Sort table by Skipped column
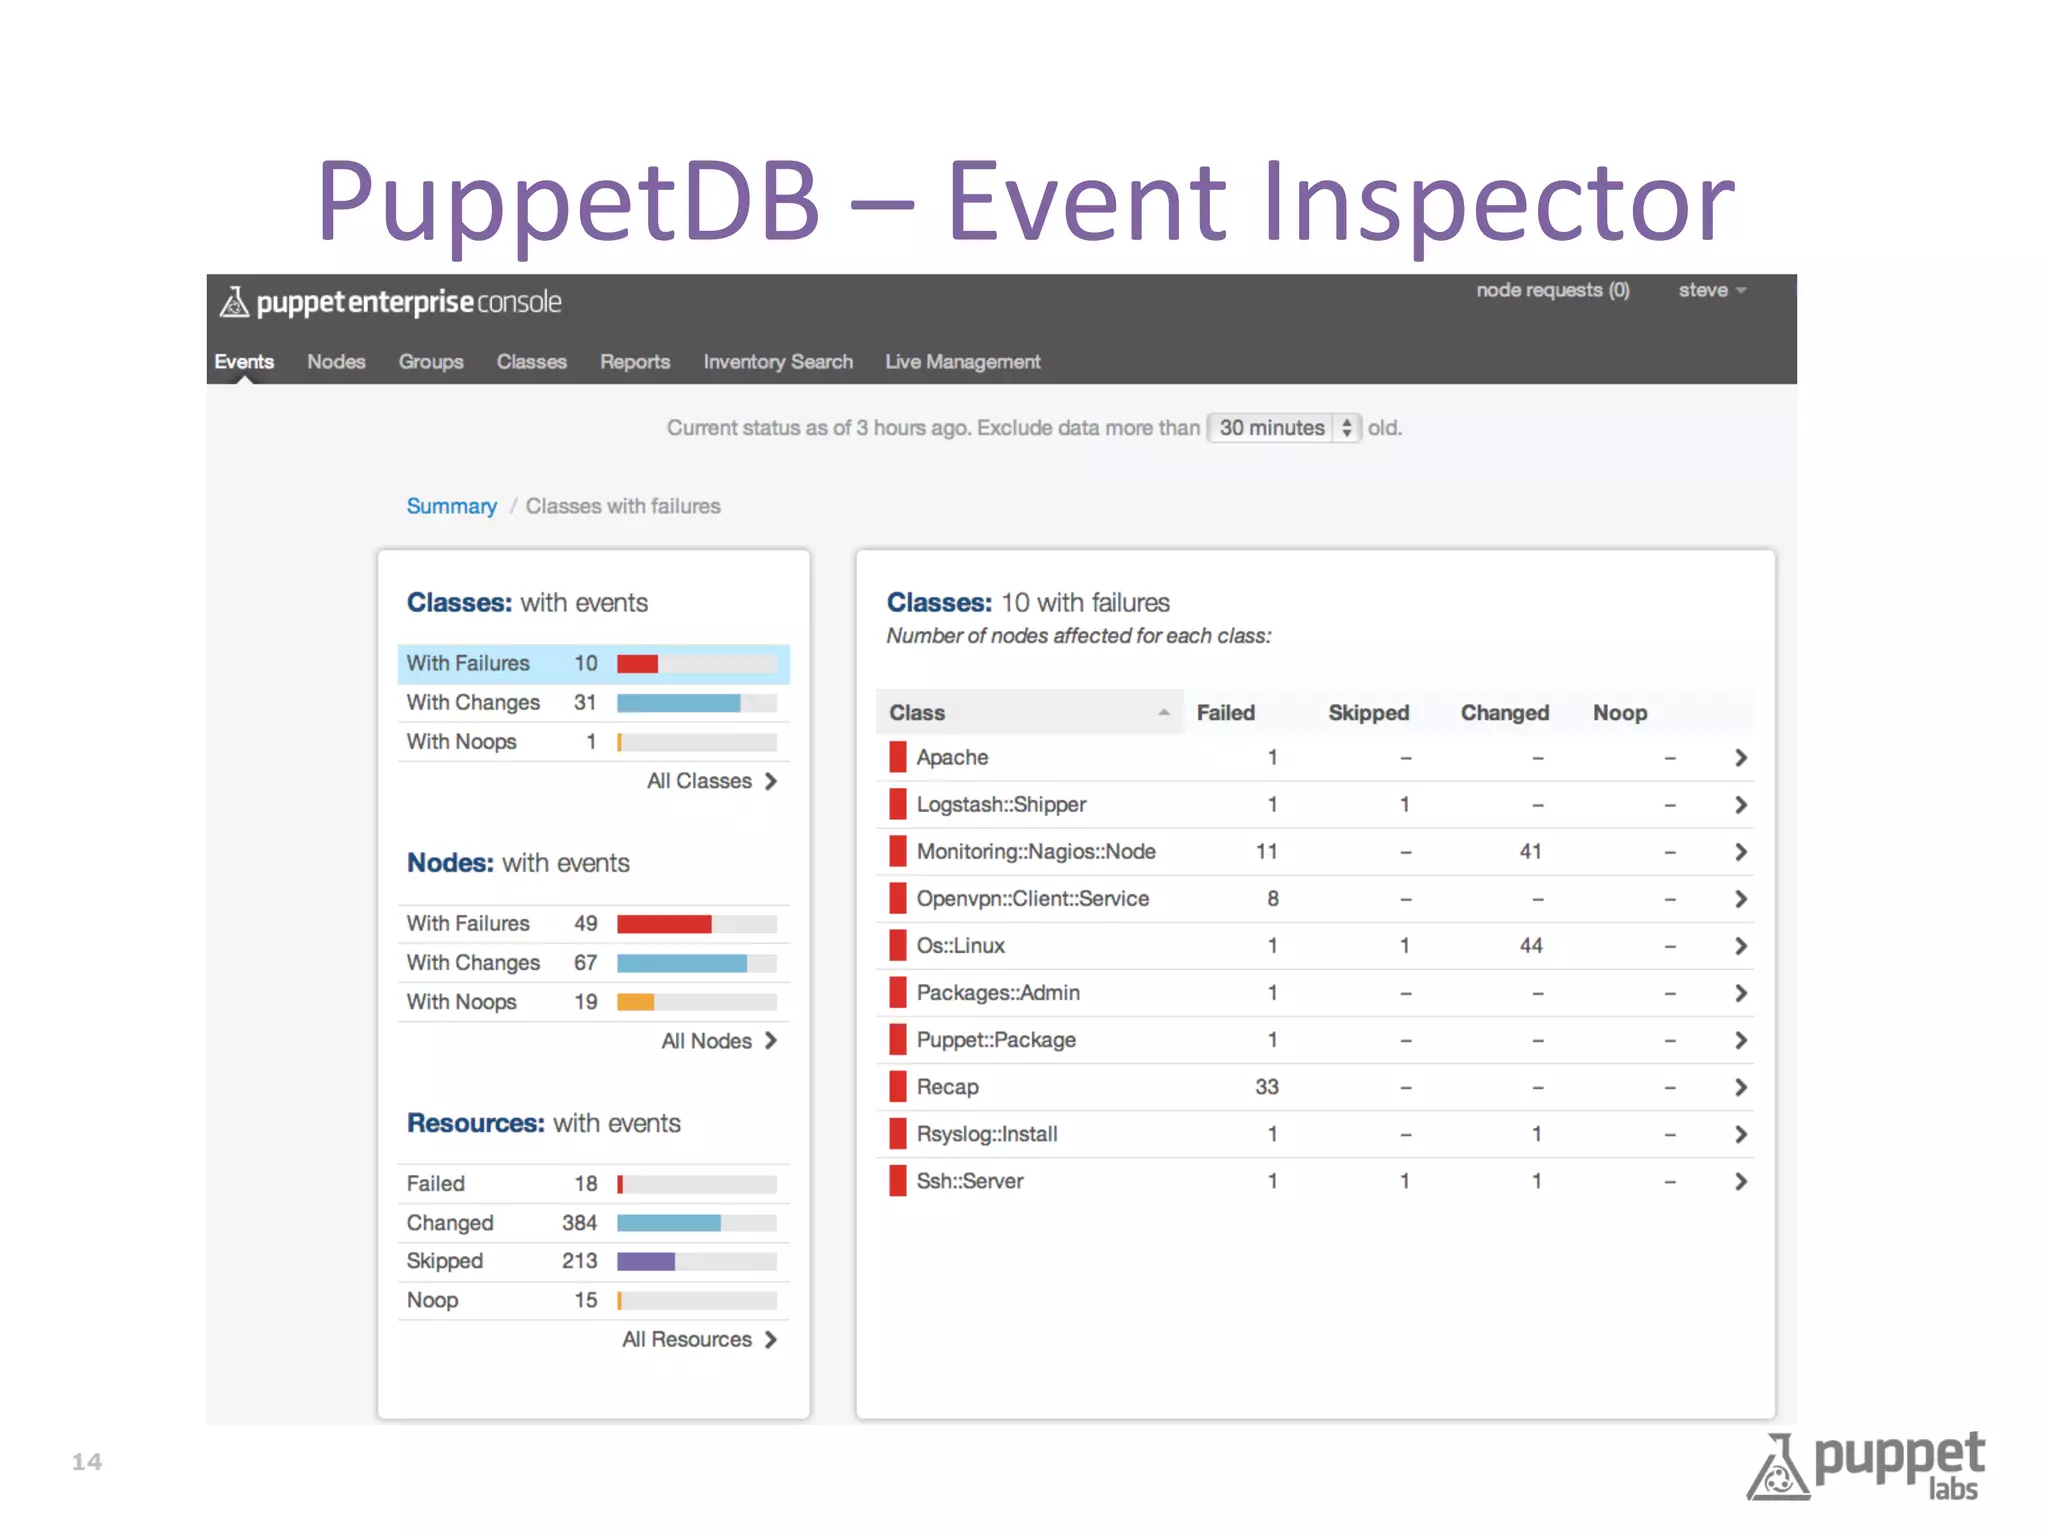The width and height of the screenshot is (2048, 1536). point(1368,713)
